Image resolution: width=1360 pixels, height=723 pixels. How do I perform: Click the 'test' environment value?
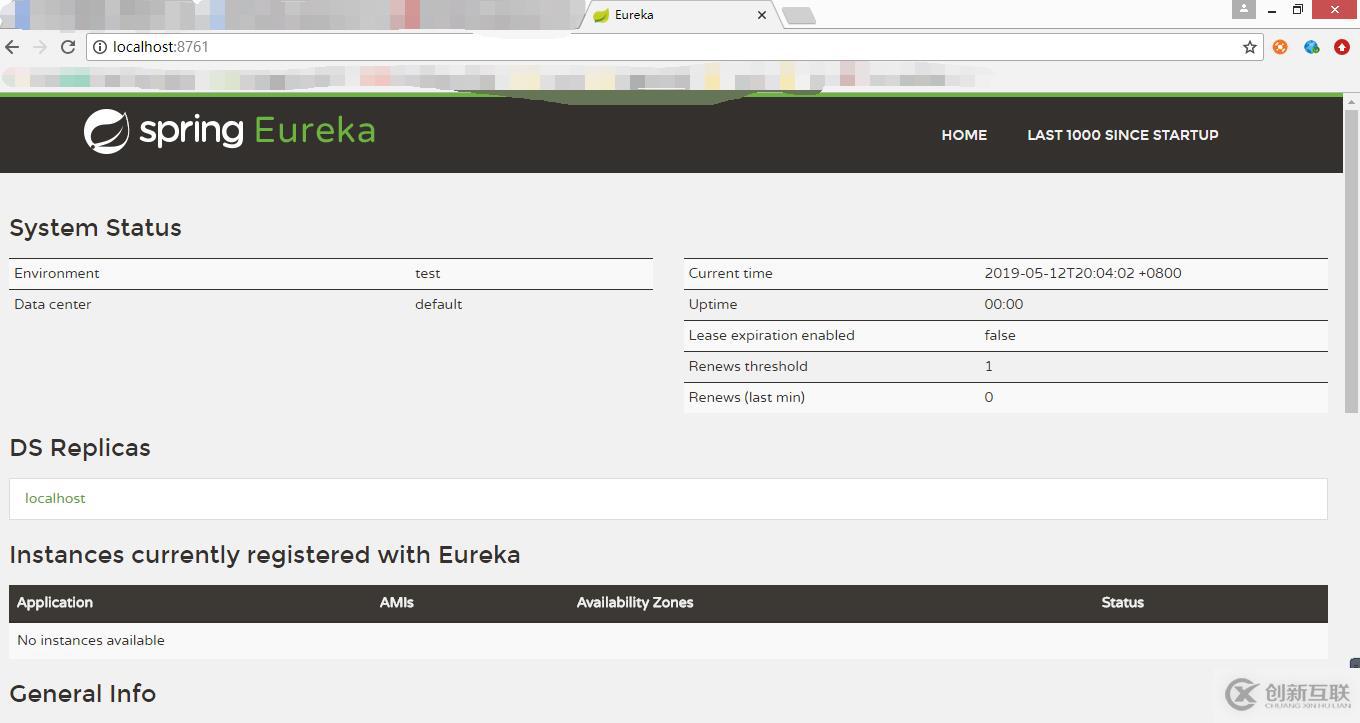428,273
